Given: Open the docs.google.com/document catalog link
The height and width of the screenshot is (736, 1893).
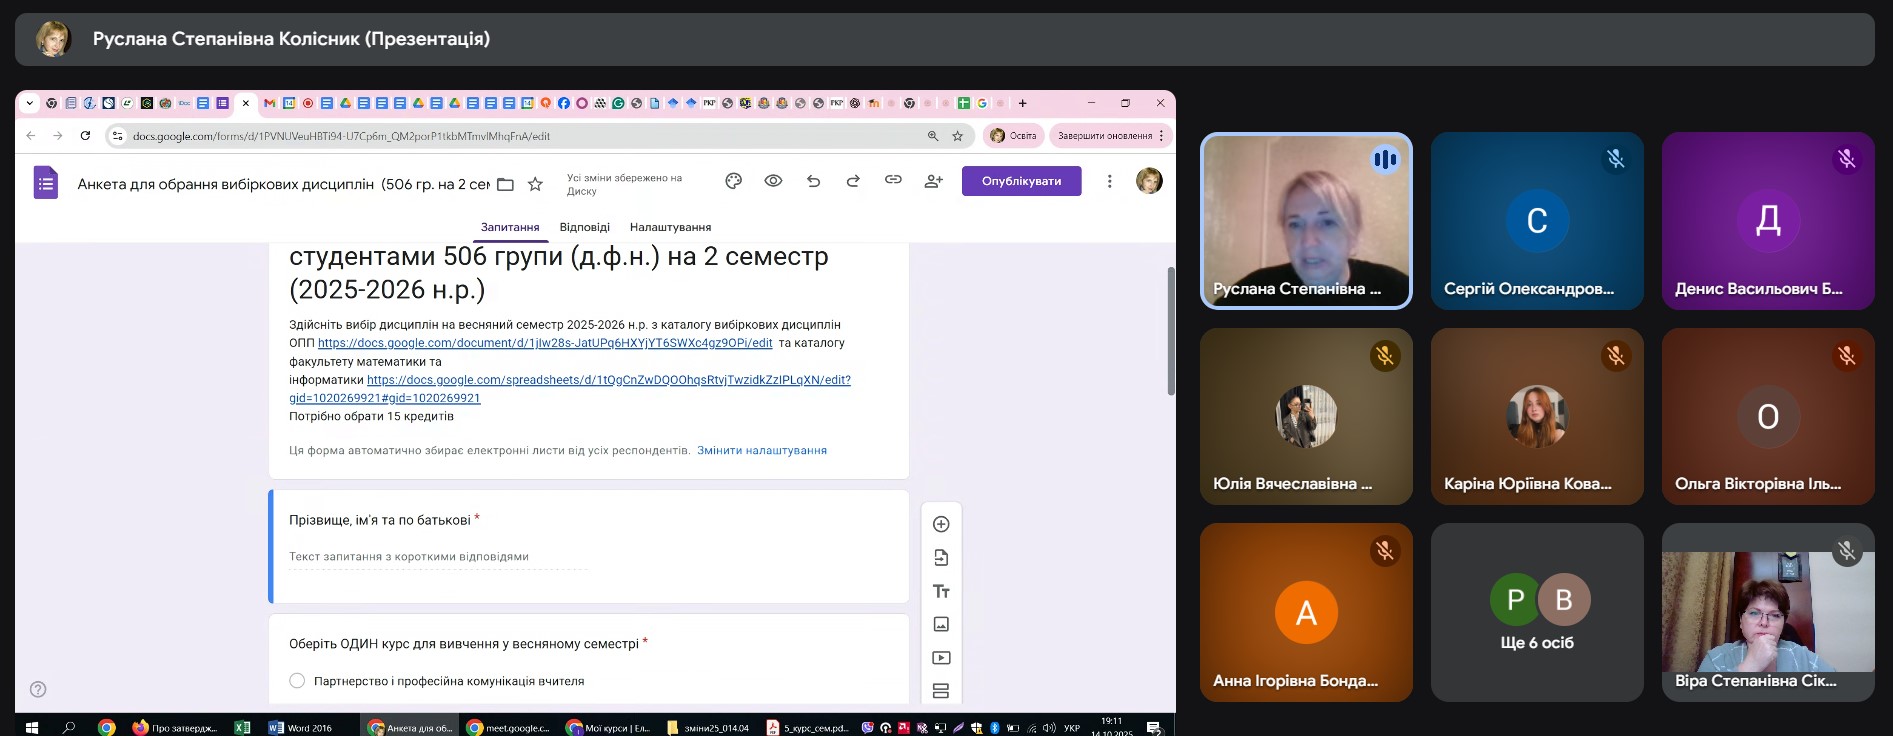Looking at the screenshot, I should coord(545,343).
